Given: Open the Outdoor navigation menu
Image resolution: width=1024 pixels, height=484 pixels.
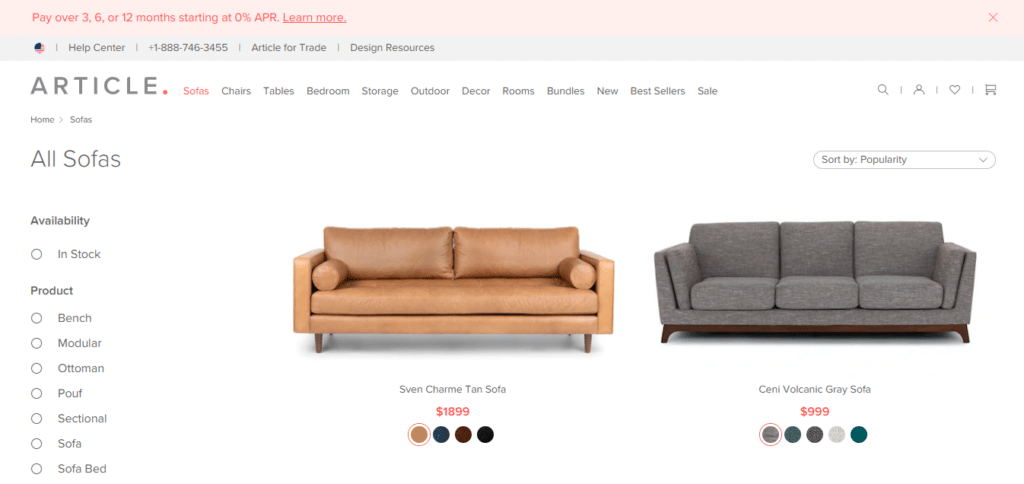Looking at the screenshot, I should (x=430, y=91).
